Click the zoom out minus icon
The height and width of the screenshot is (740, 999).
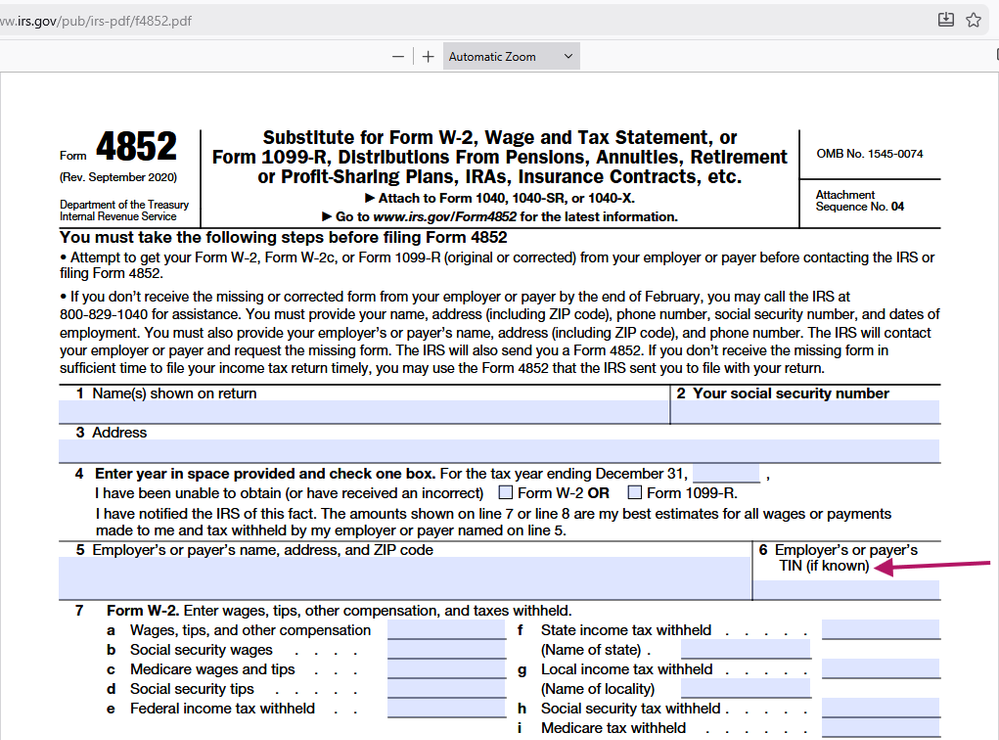point(398,57)
